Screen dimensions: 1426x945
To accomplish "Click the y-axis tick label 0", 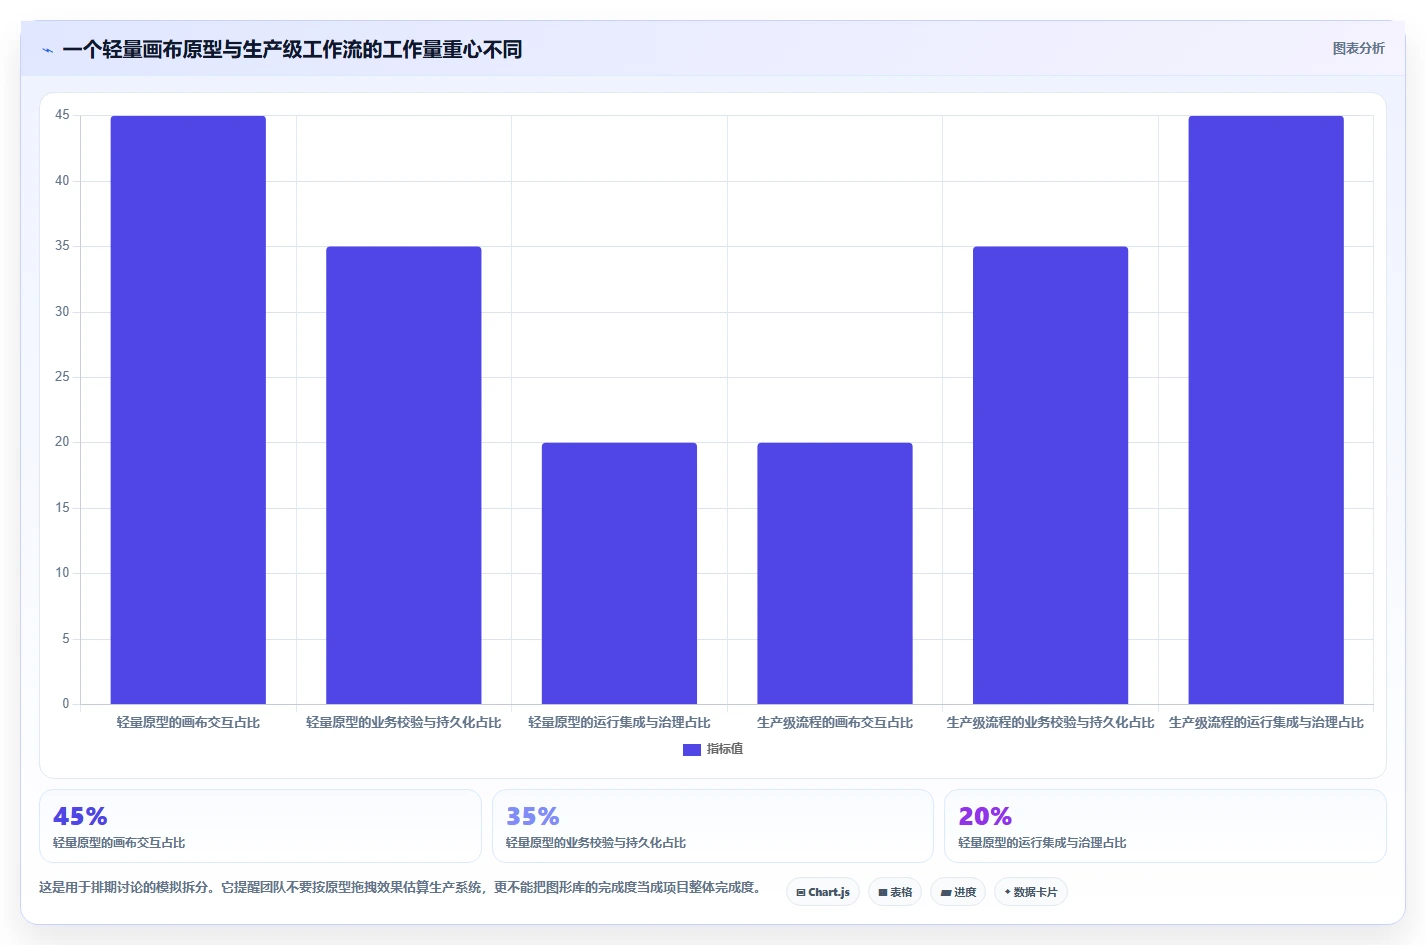I will pyautogui.click(x=66, y=704).
